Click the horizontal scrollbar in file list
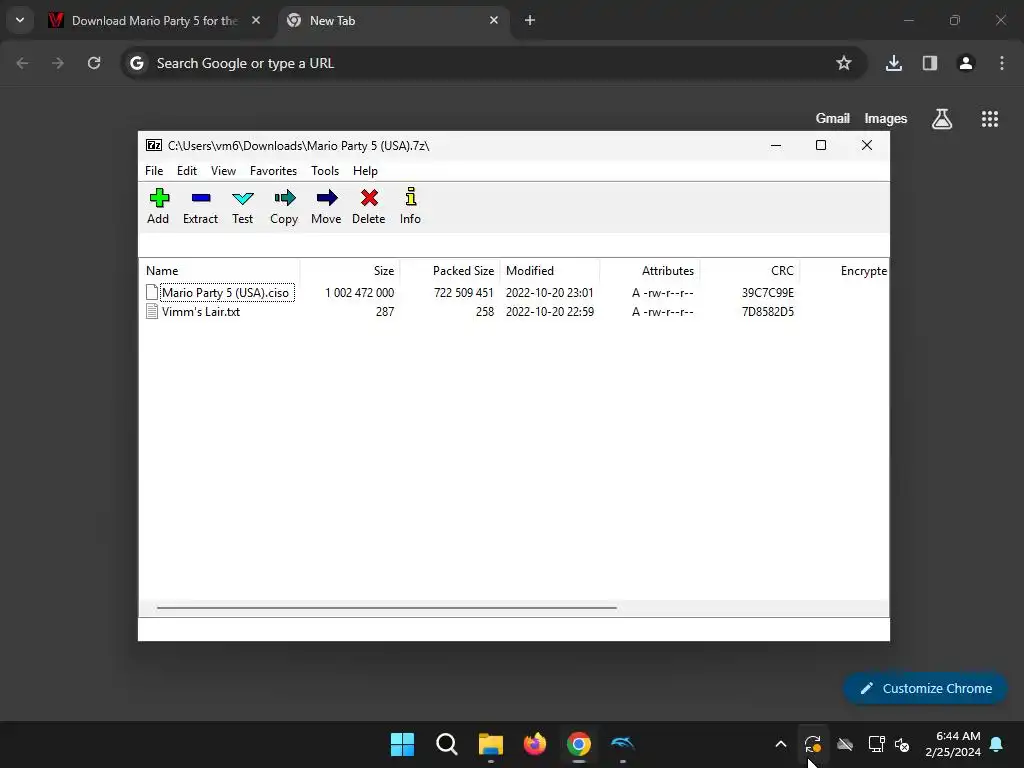The image size is (1024, 768). (387, 607)
